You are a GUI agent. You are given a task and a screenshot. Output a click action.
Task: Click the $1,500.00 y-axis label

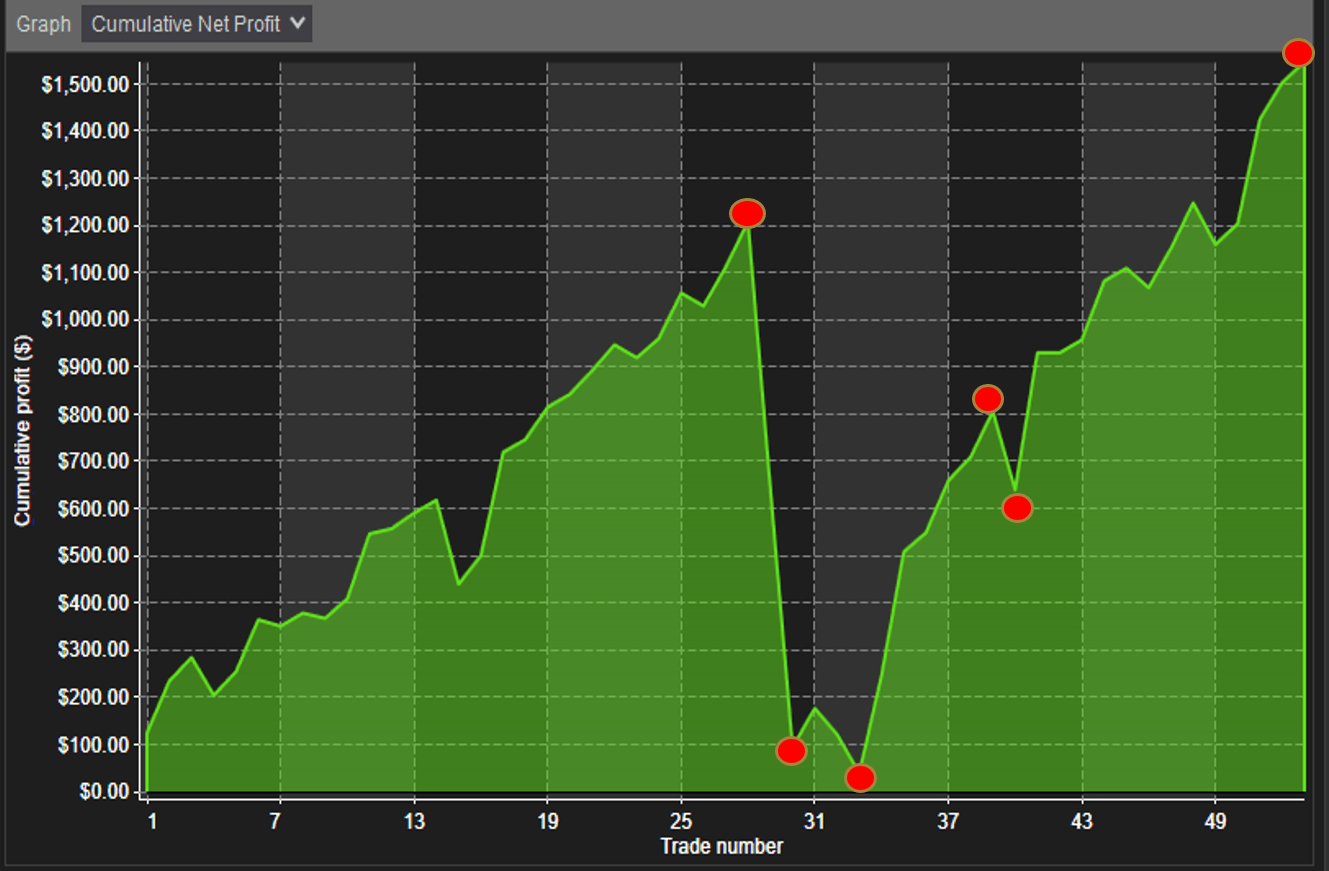pos(86,84)
